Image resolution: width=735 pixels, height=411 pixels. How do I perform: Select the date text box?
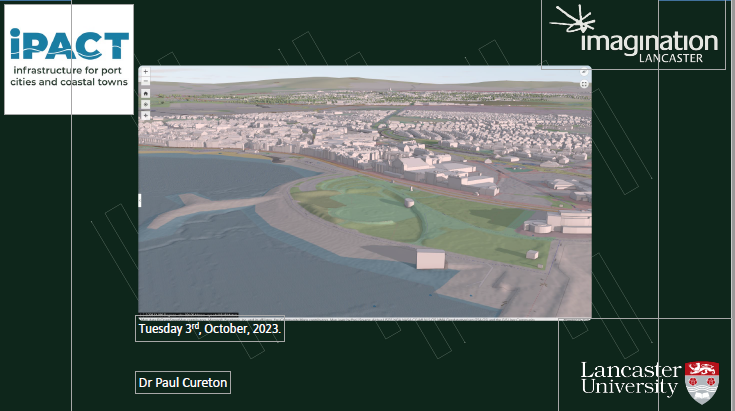coord(210,329)
